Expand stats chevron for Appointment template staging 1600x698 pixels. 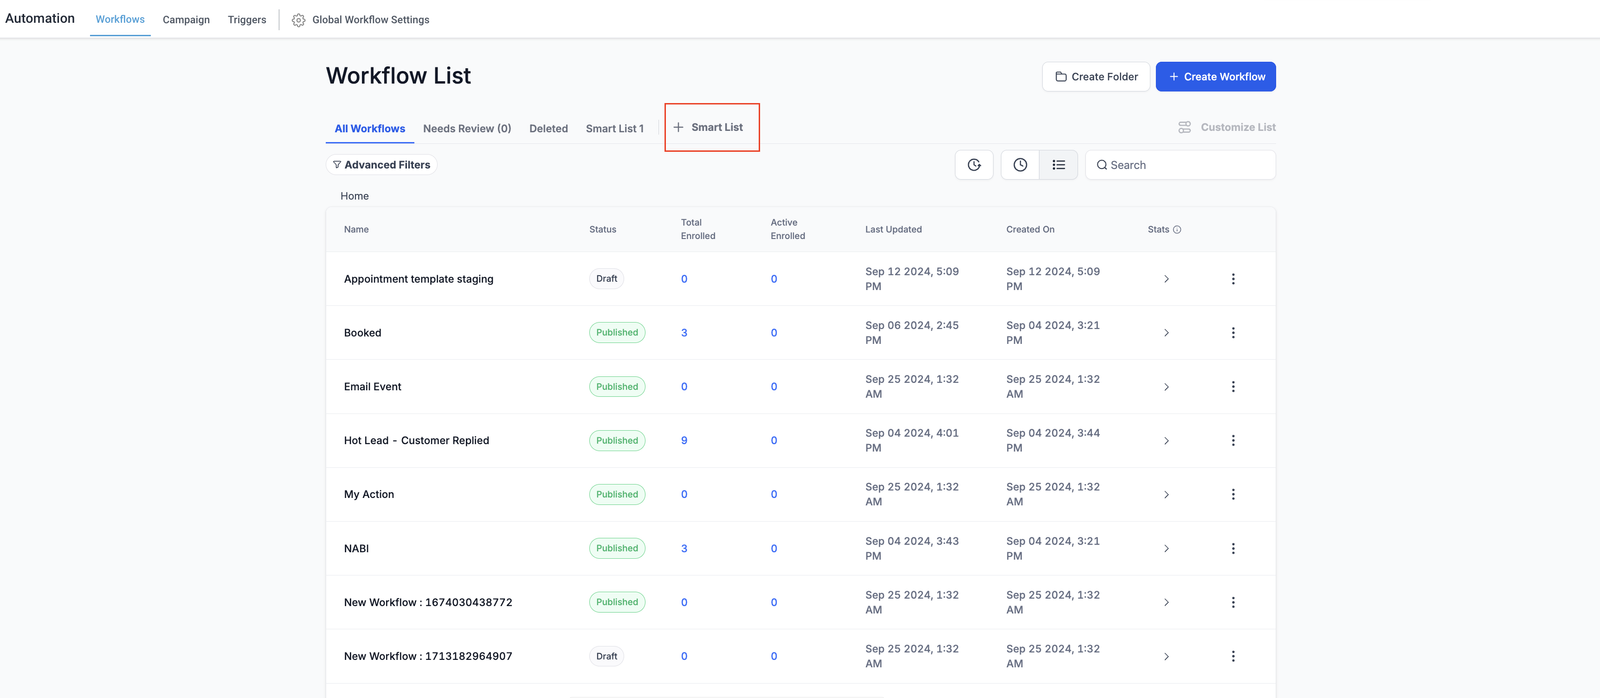pos(1166,279)
